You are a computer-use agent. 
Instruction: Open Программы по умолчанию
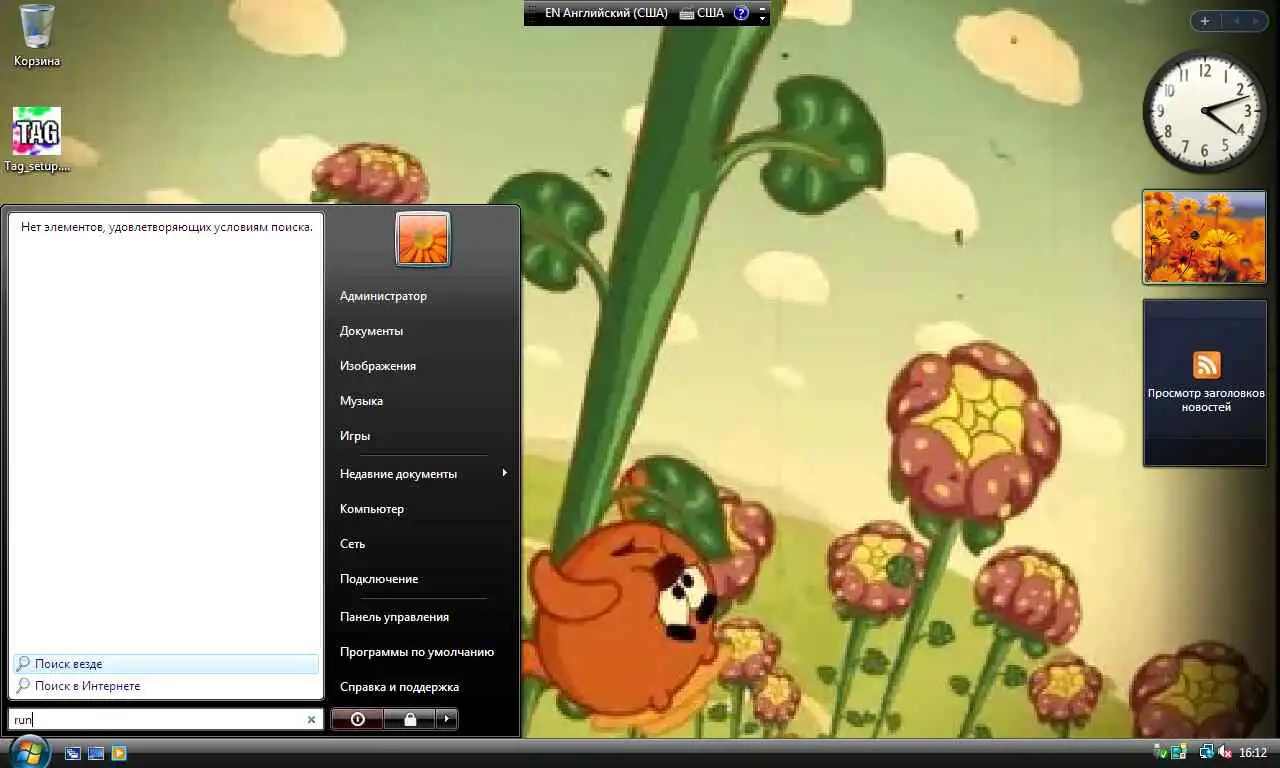[x=417, y=652]
